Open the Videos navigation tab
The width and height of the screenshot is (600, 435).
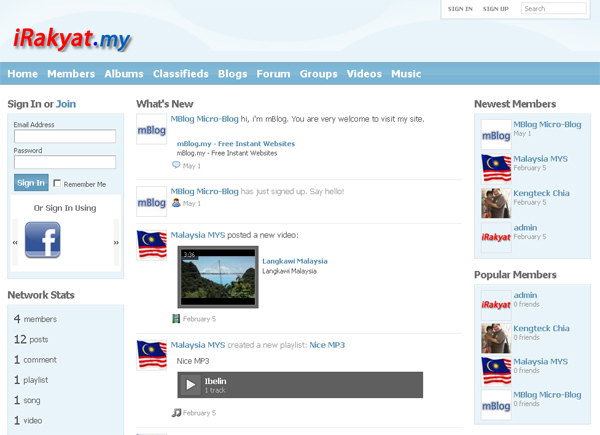point(364,74)
